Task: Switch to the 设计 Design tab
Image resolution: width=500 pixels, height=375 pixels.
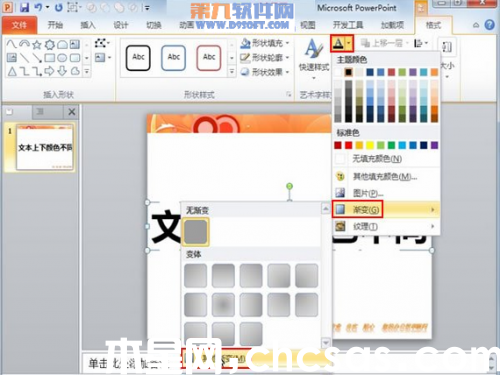Action: (x=121, y=25)
